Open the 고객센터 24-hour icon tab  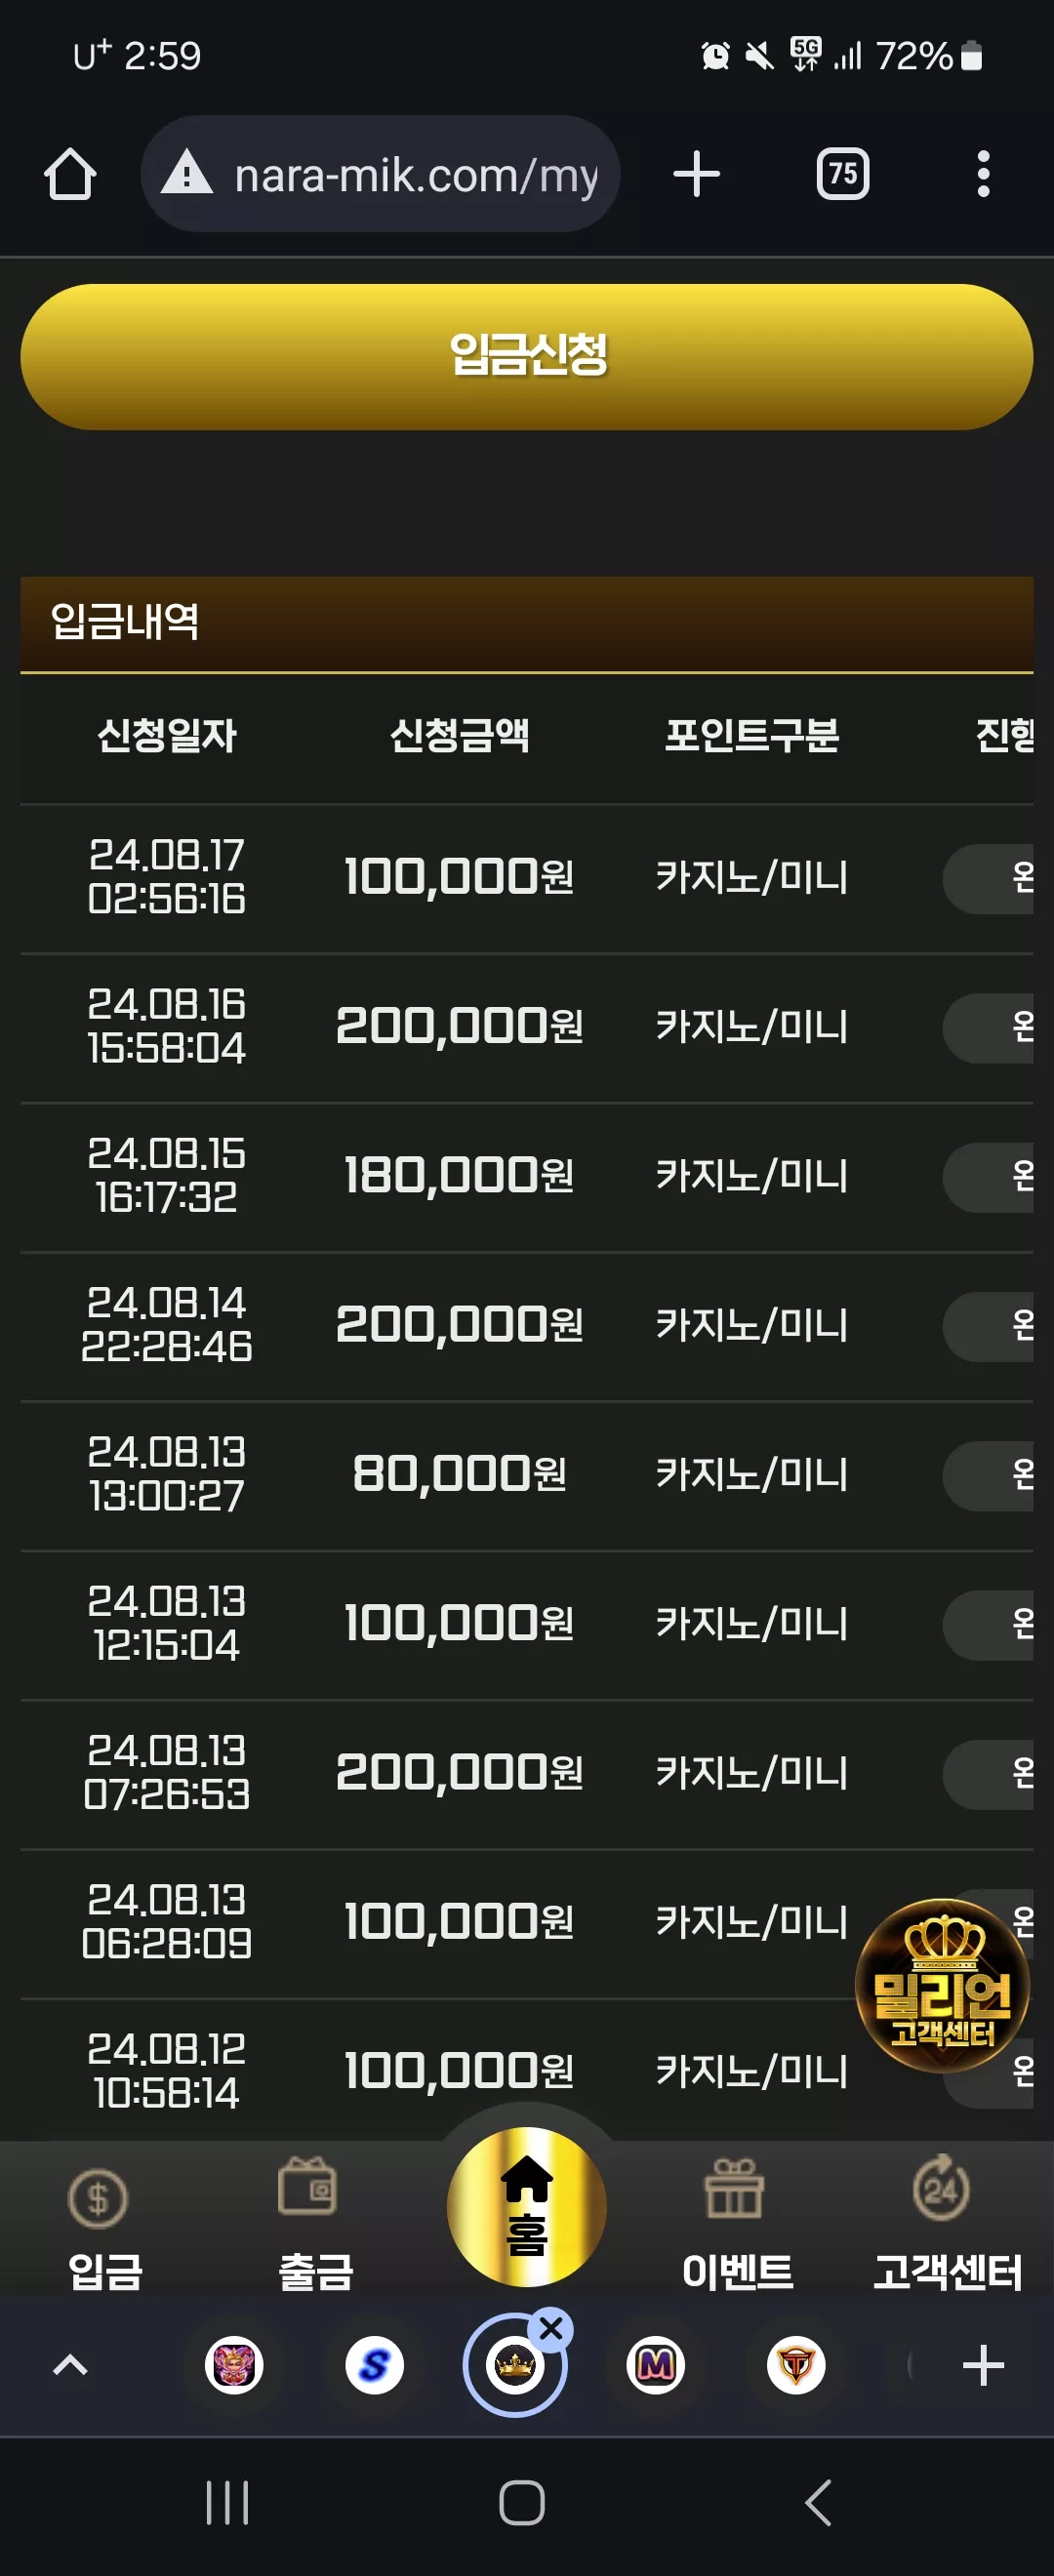[946, 2226]
